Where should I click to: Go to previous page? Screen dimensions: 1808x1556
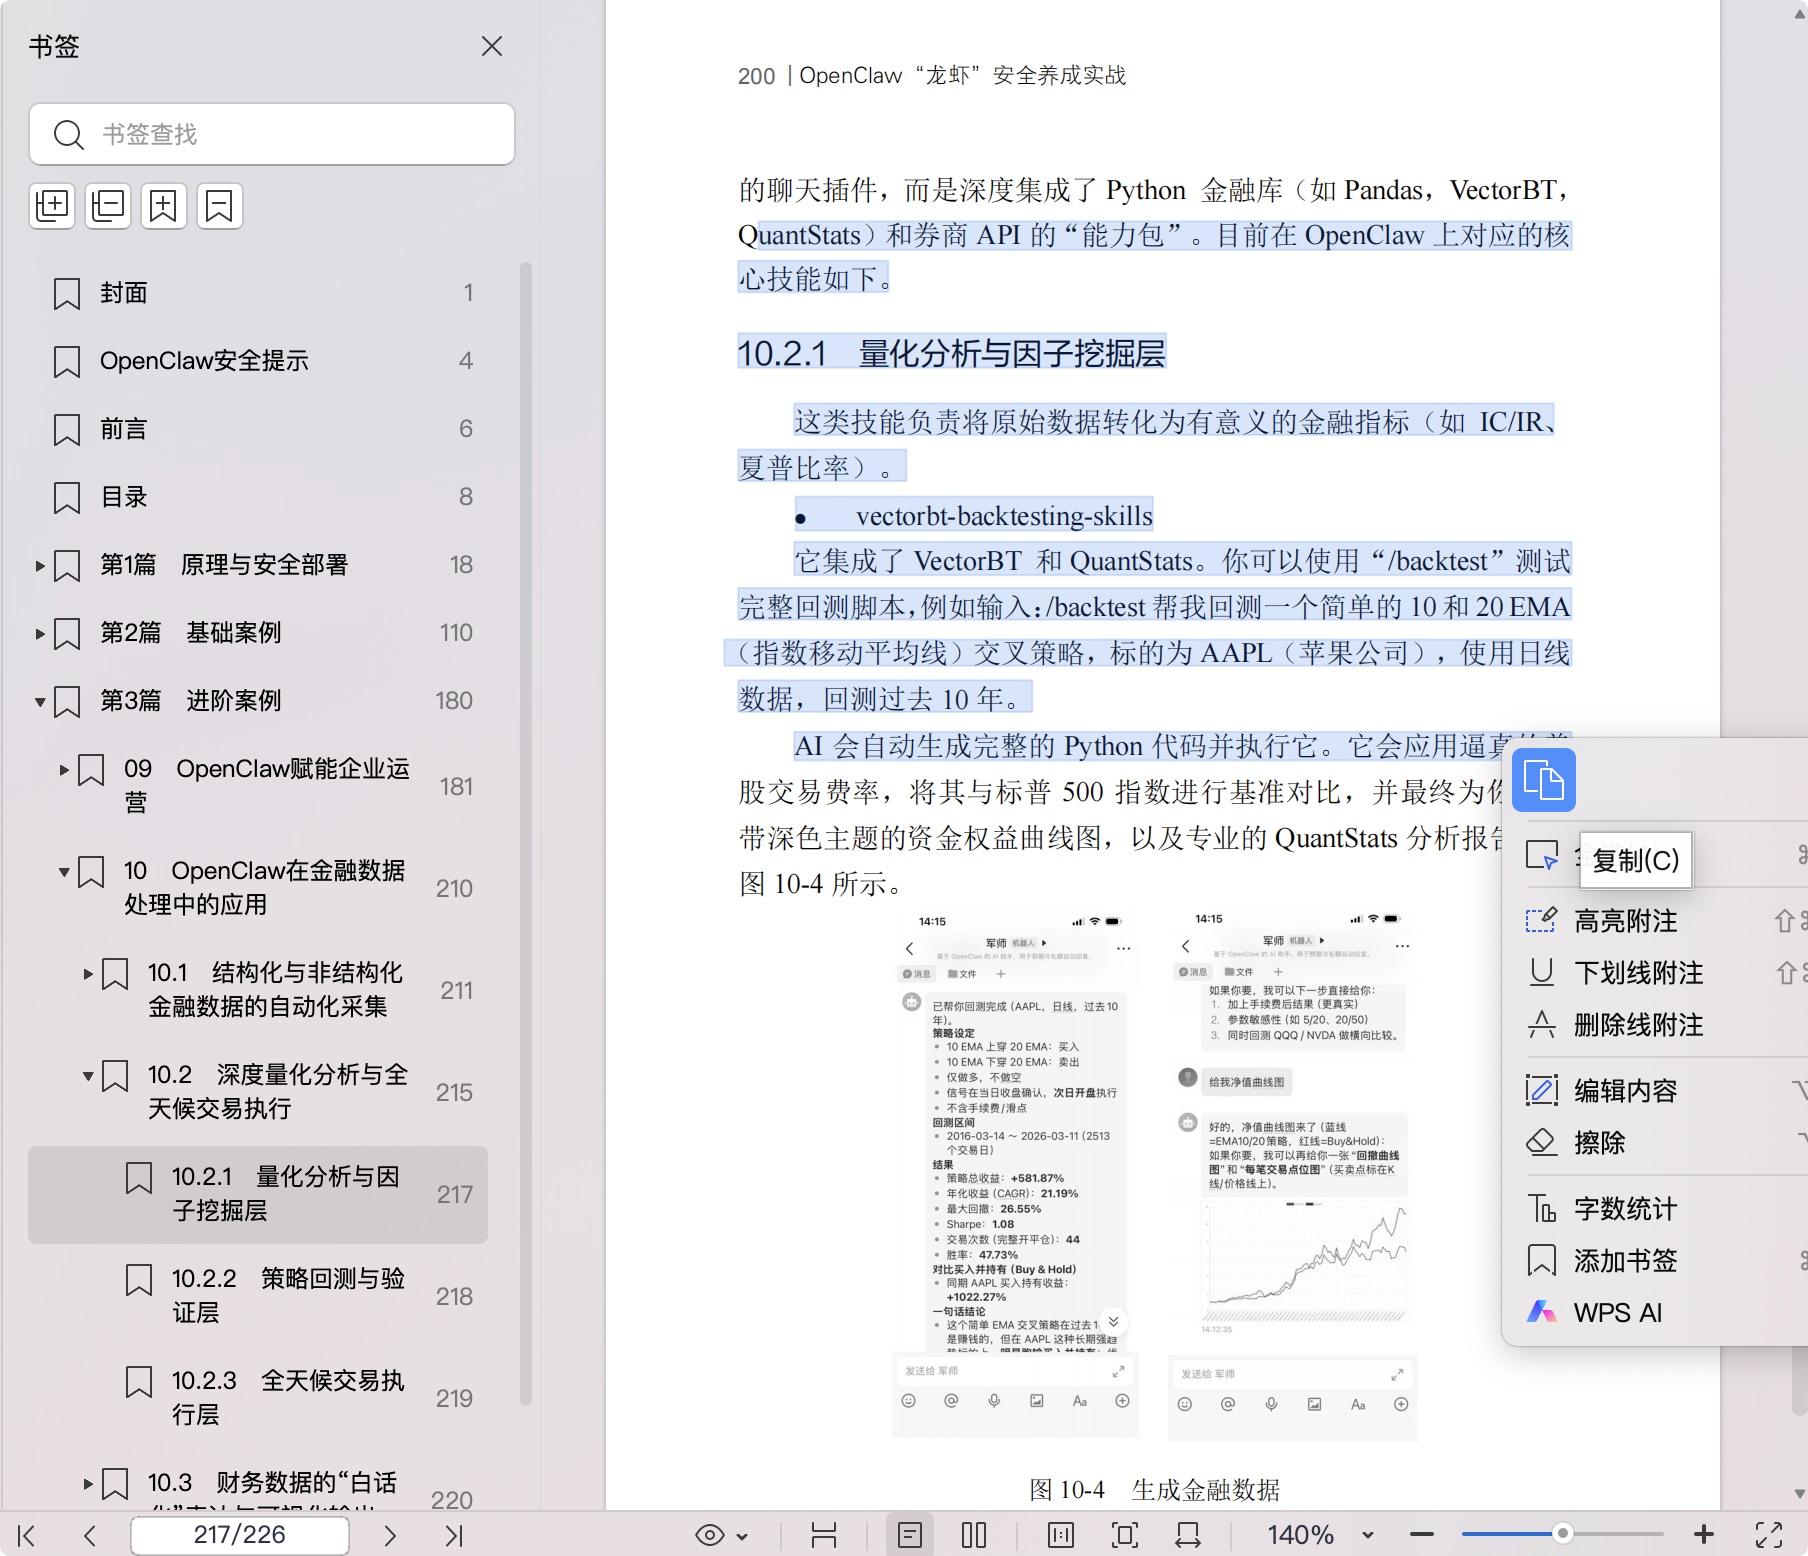click(90, 1535)
